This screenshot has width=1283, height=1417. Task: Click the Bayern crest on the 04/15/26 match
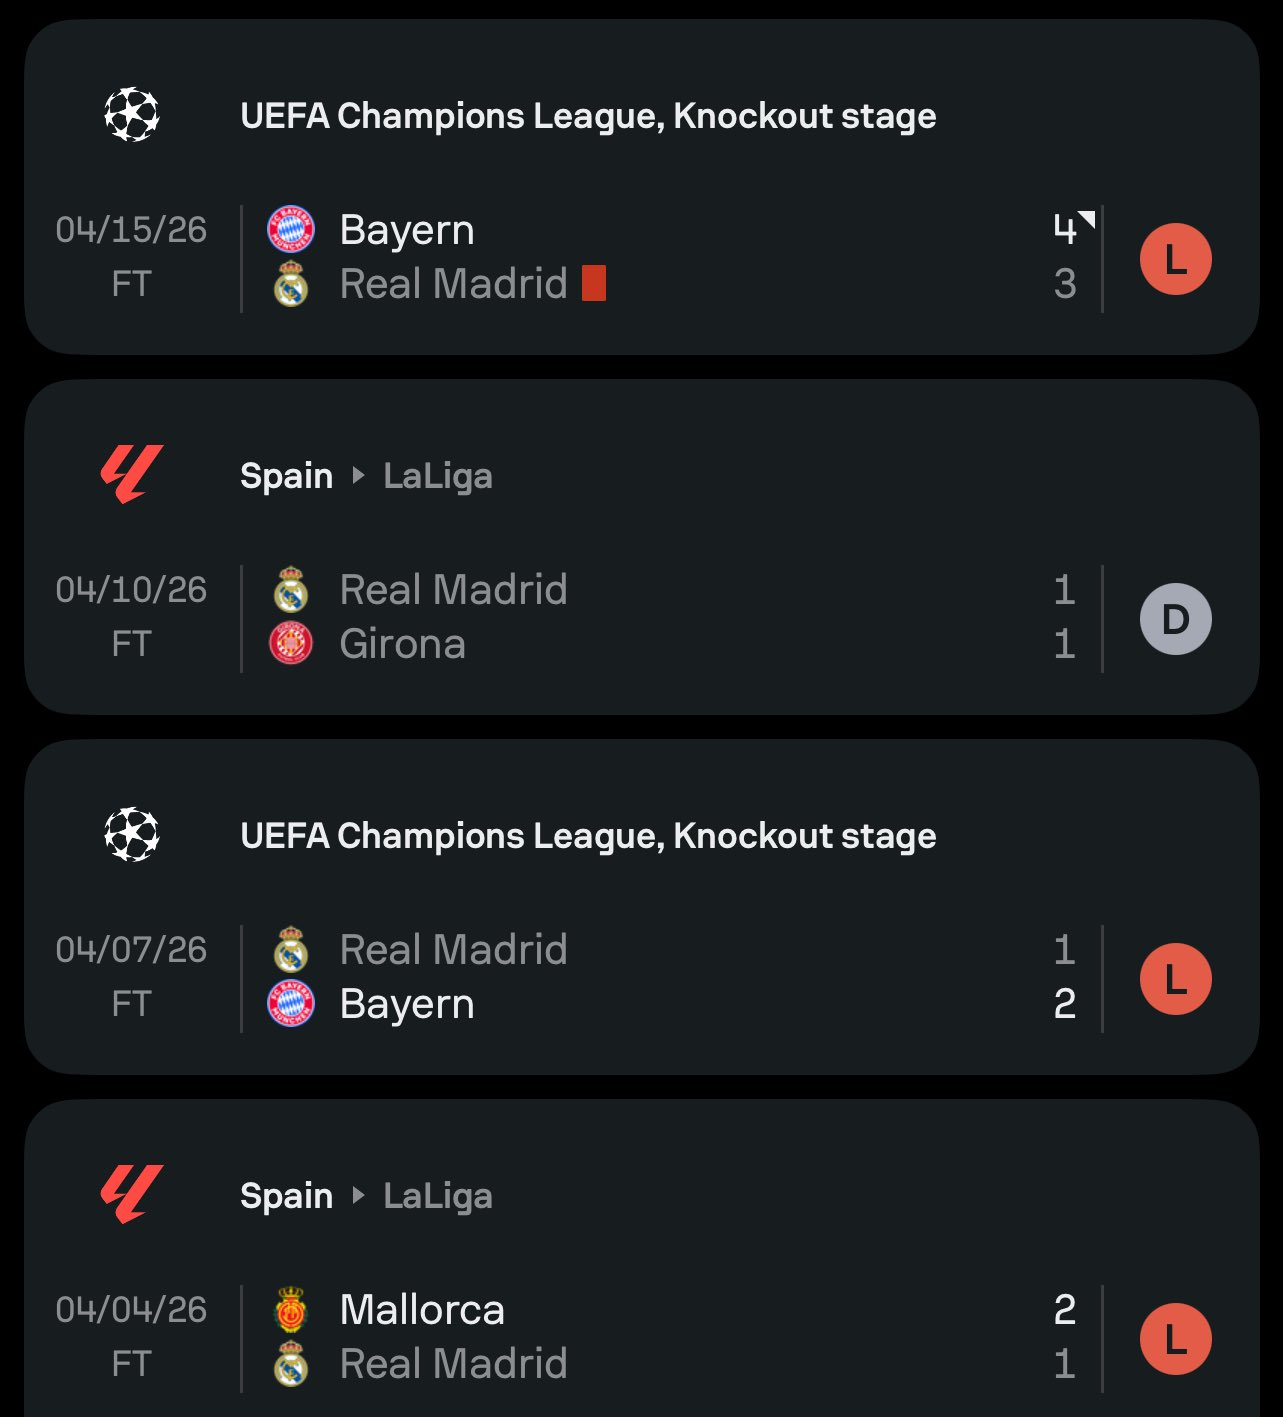[x=291, y=230]
